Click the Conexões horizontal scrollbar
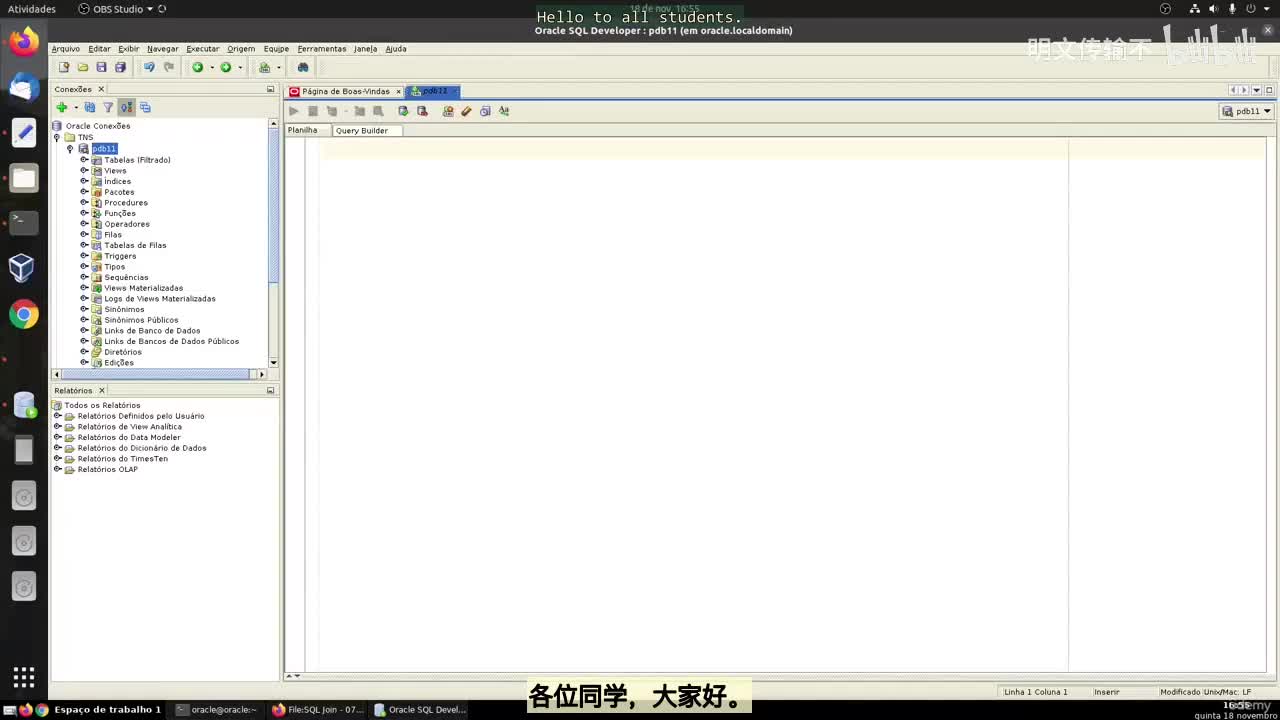Viewport: 1280px width, 720px height. click(x=154, y=374)
